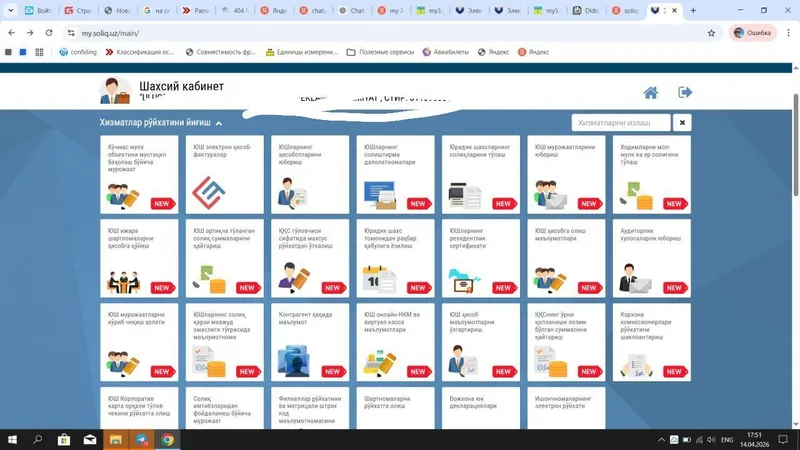Open ЮШларнинг солиштирма далолатномалари icon

pyautogui.click(x=380, y=195)
